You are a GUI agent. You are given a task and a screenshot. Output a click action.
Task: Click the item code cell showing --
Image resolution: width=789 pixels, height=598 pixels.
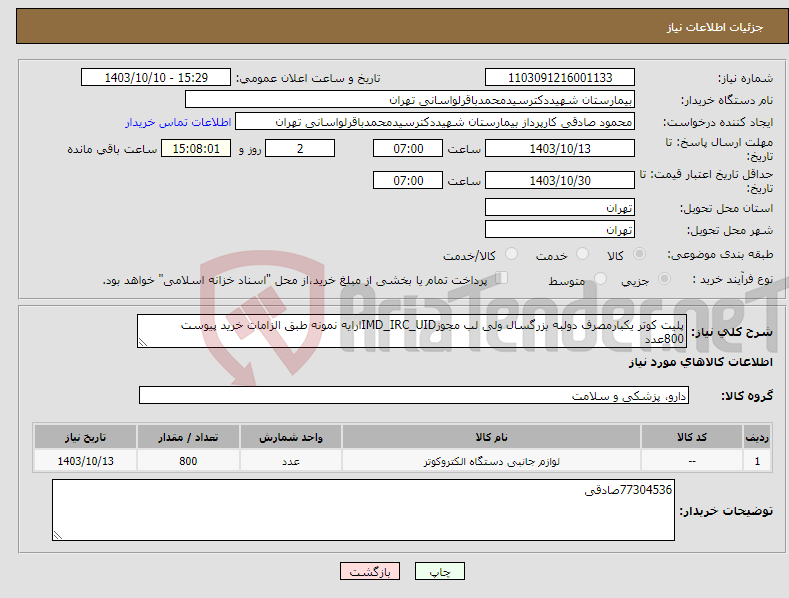(692, 461)
